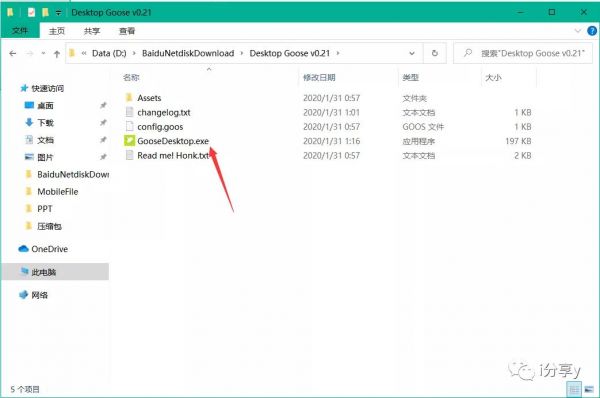600x398 pixels.
Task: Click the 2020/1/31 1:16 date cell
Action: pyautogui.click(x=331, y=141)
